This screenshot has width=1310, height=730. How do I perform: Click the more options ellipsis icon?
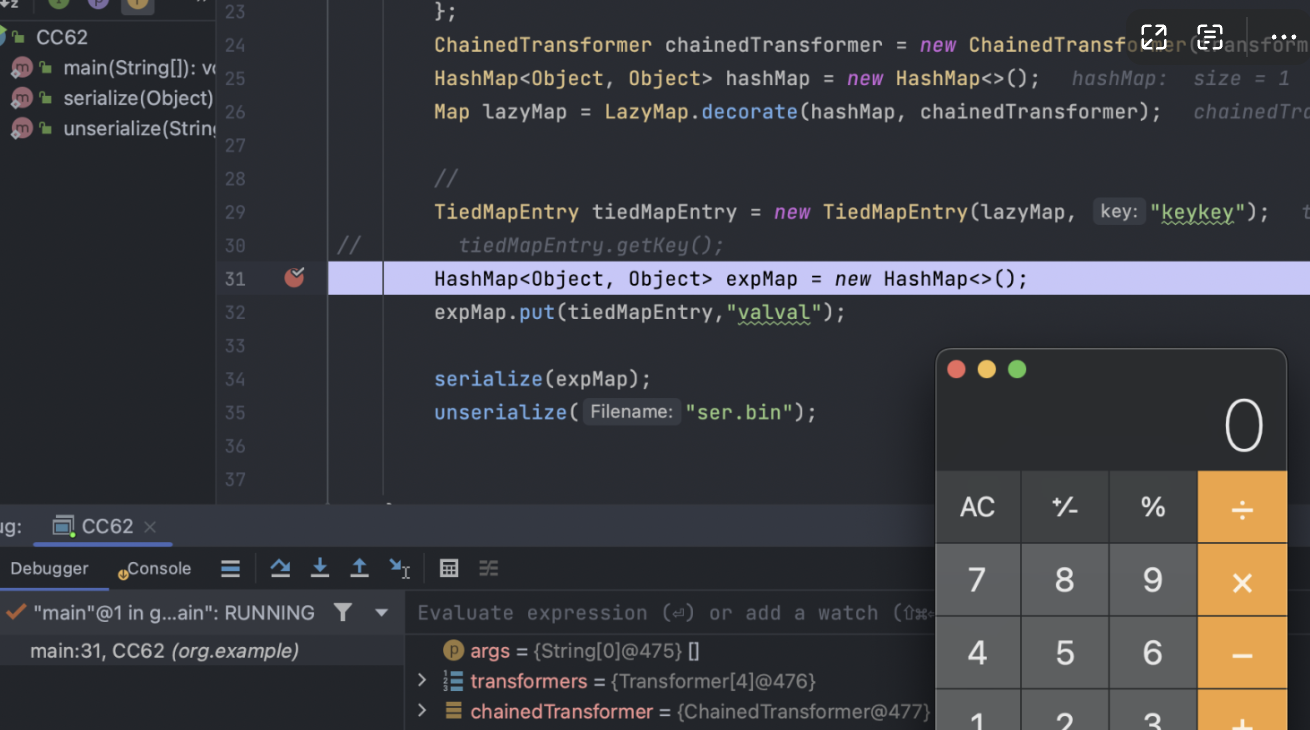[x=1283, y=37]
